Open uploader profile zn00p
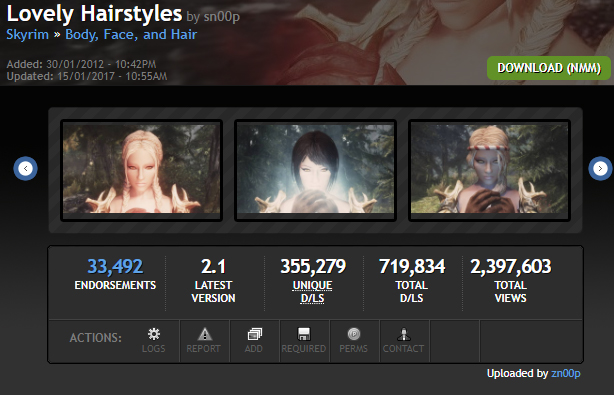Screen dimensions: 614x395 (x=565, y=373)
